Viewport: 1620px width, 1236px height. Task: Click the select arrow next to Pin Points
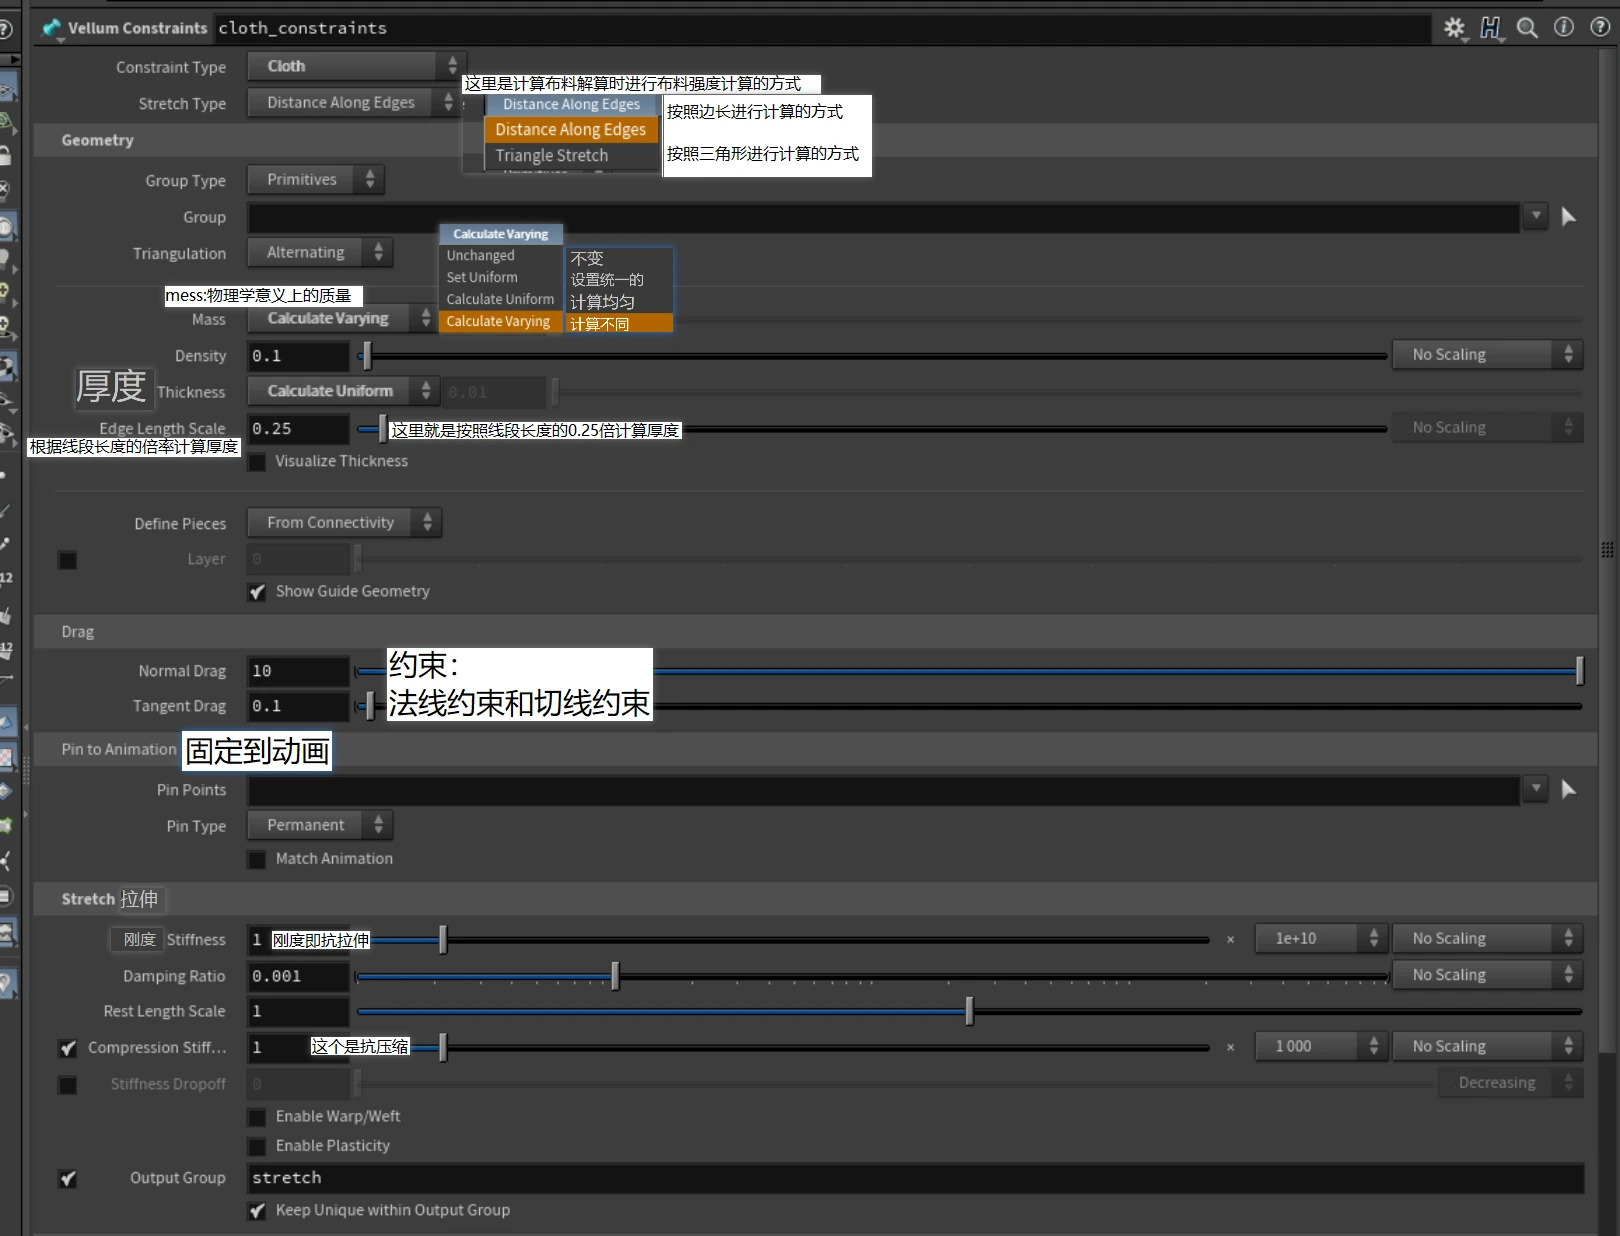coord(1568,790)
